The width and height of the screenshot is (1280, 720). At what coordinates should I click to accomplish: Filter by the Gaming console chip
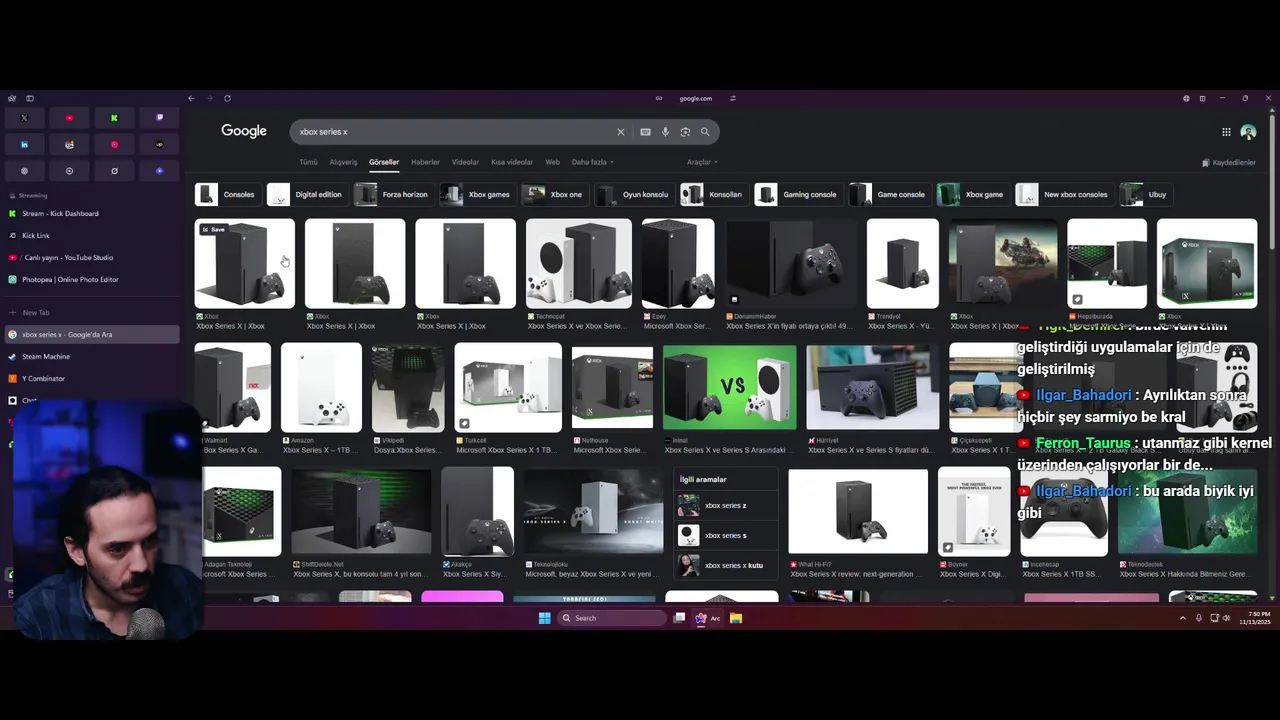point(797,194)
